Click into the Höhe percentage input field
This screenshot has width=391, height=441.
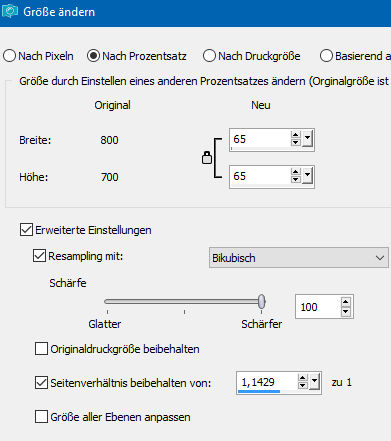pyautogui.click(x=260, y=176)
